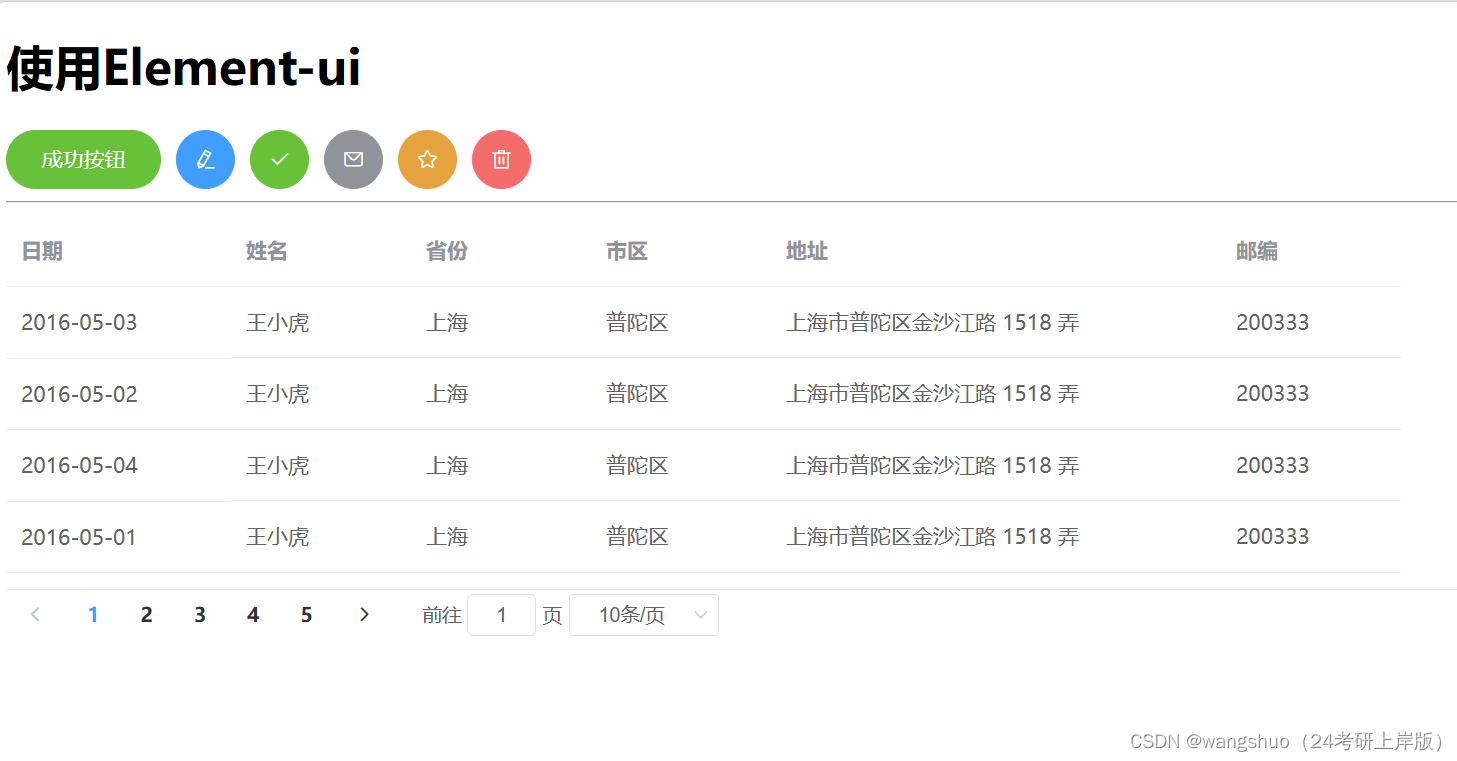
Task: Click 王小虎 in the 2016-05-02 row
Action: click(278, 394)
